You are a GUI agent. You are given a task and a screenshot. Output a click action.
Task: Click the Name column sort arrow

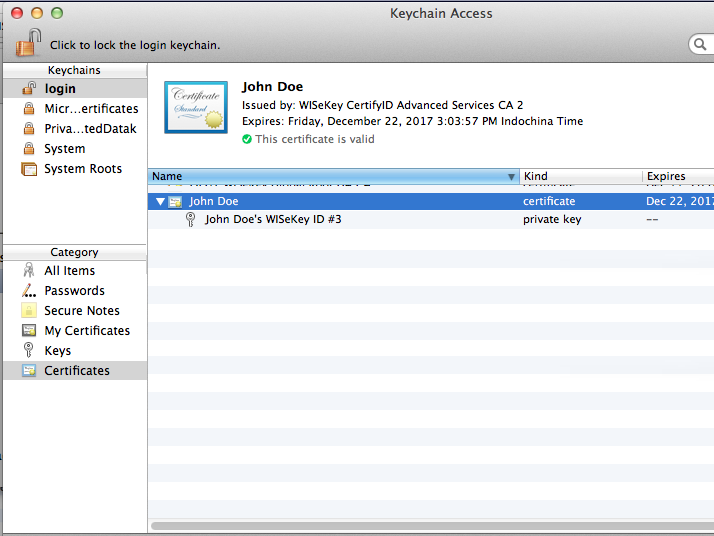(x=511, y=177)
